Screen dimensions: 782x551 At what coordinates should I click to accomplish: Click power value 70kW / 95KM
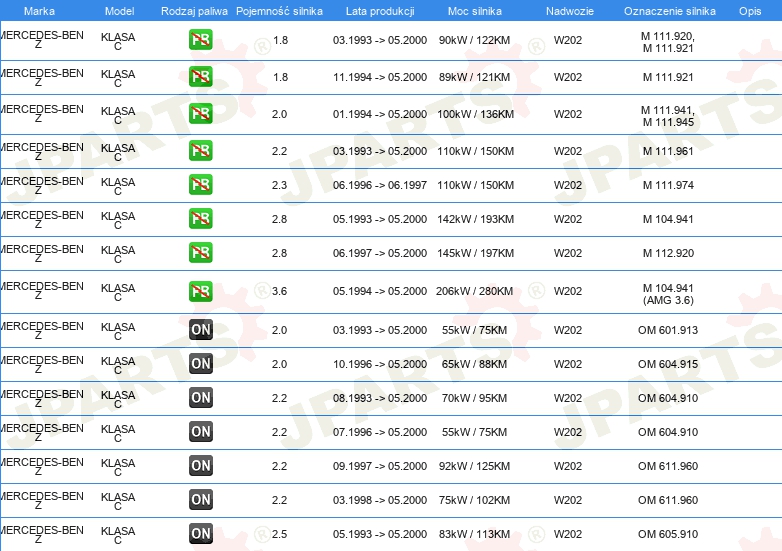tap(474, 398)
